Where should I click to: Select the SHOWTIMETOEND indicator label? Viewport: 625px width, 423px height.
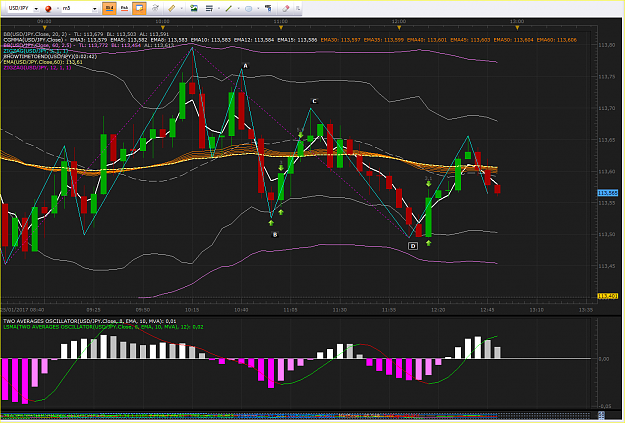tap(50, 57)
